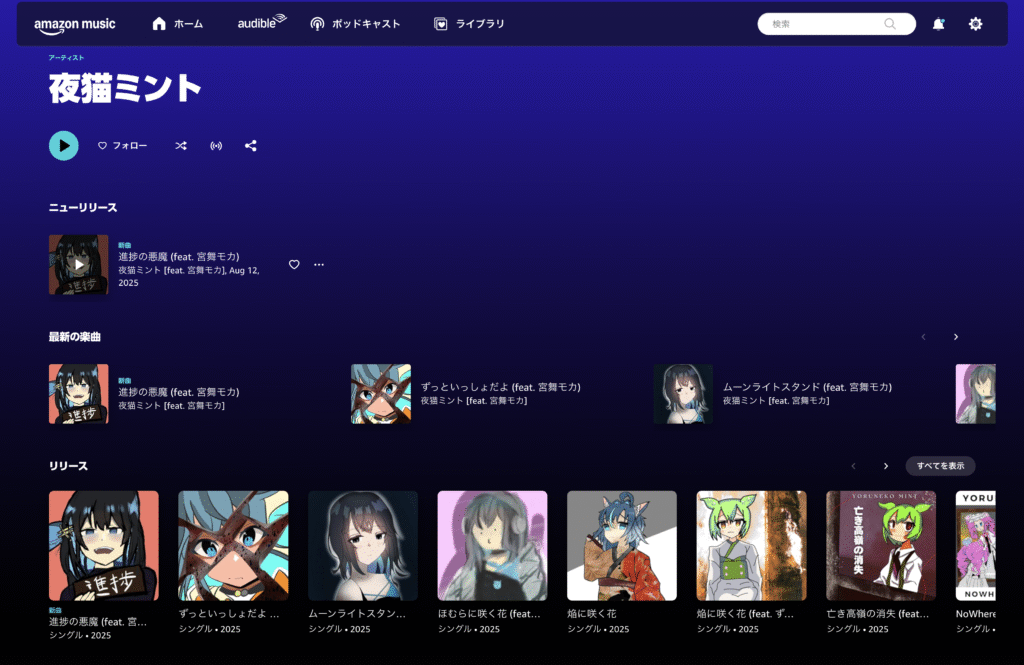Share the artist page

point(251,146)
